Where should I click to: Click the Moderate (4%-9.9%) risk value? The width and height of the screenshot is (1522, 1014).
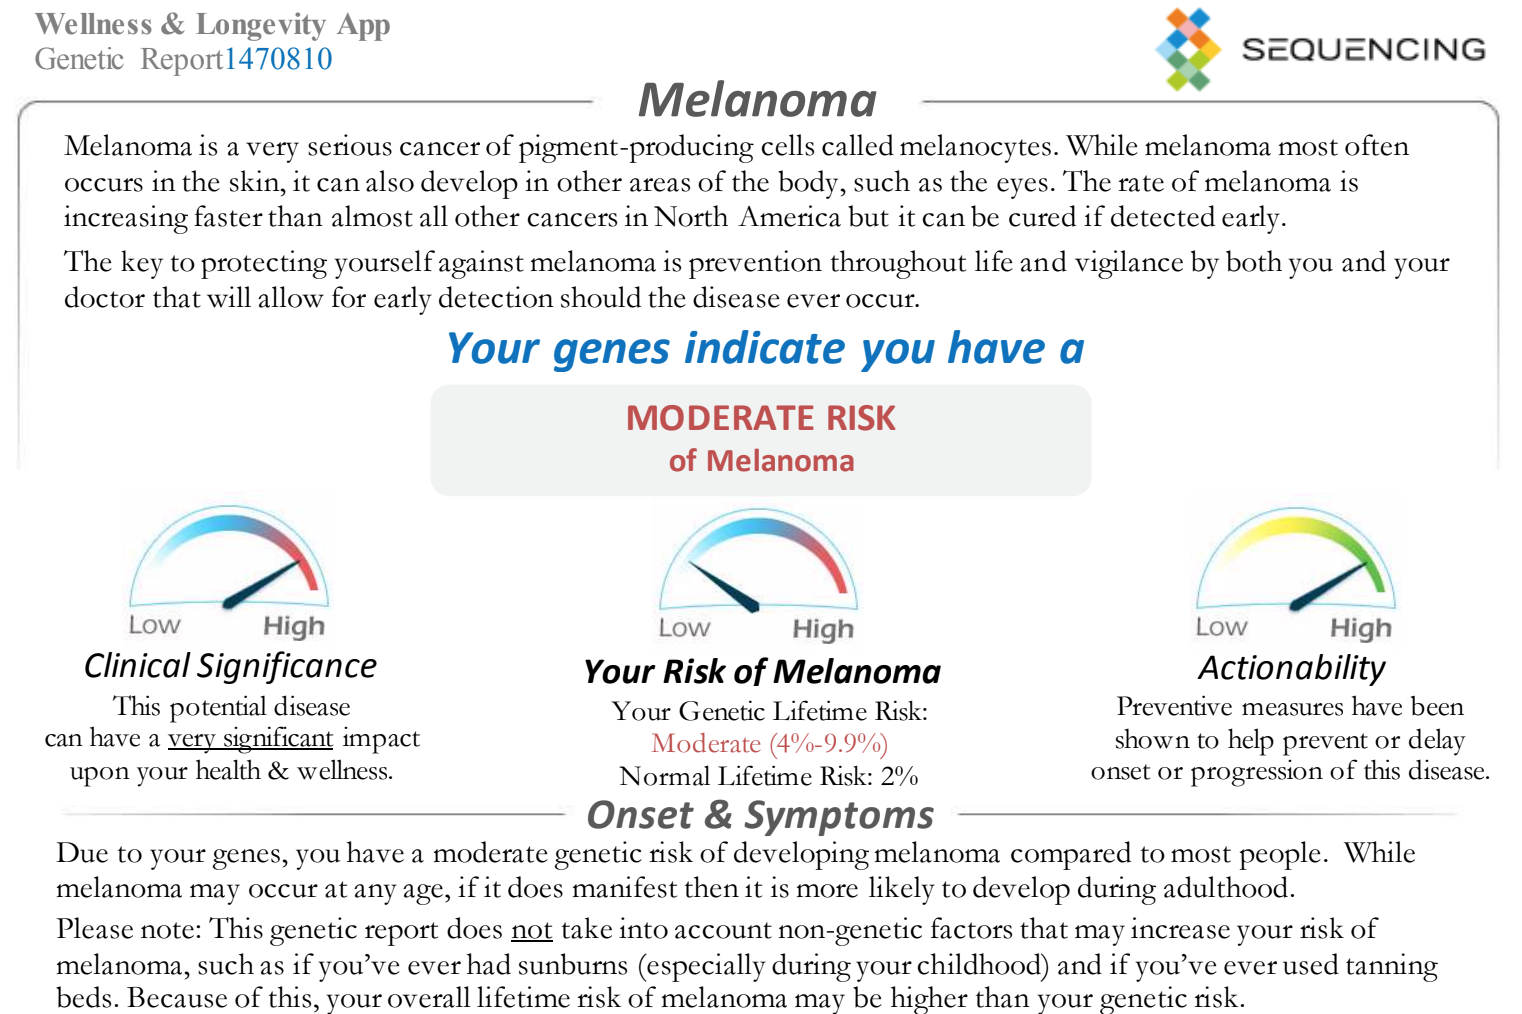pyautogui.click(x=770, y=744)
